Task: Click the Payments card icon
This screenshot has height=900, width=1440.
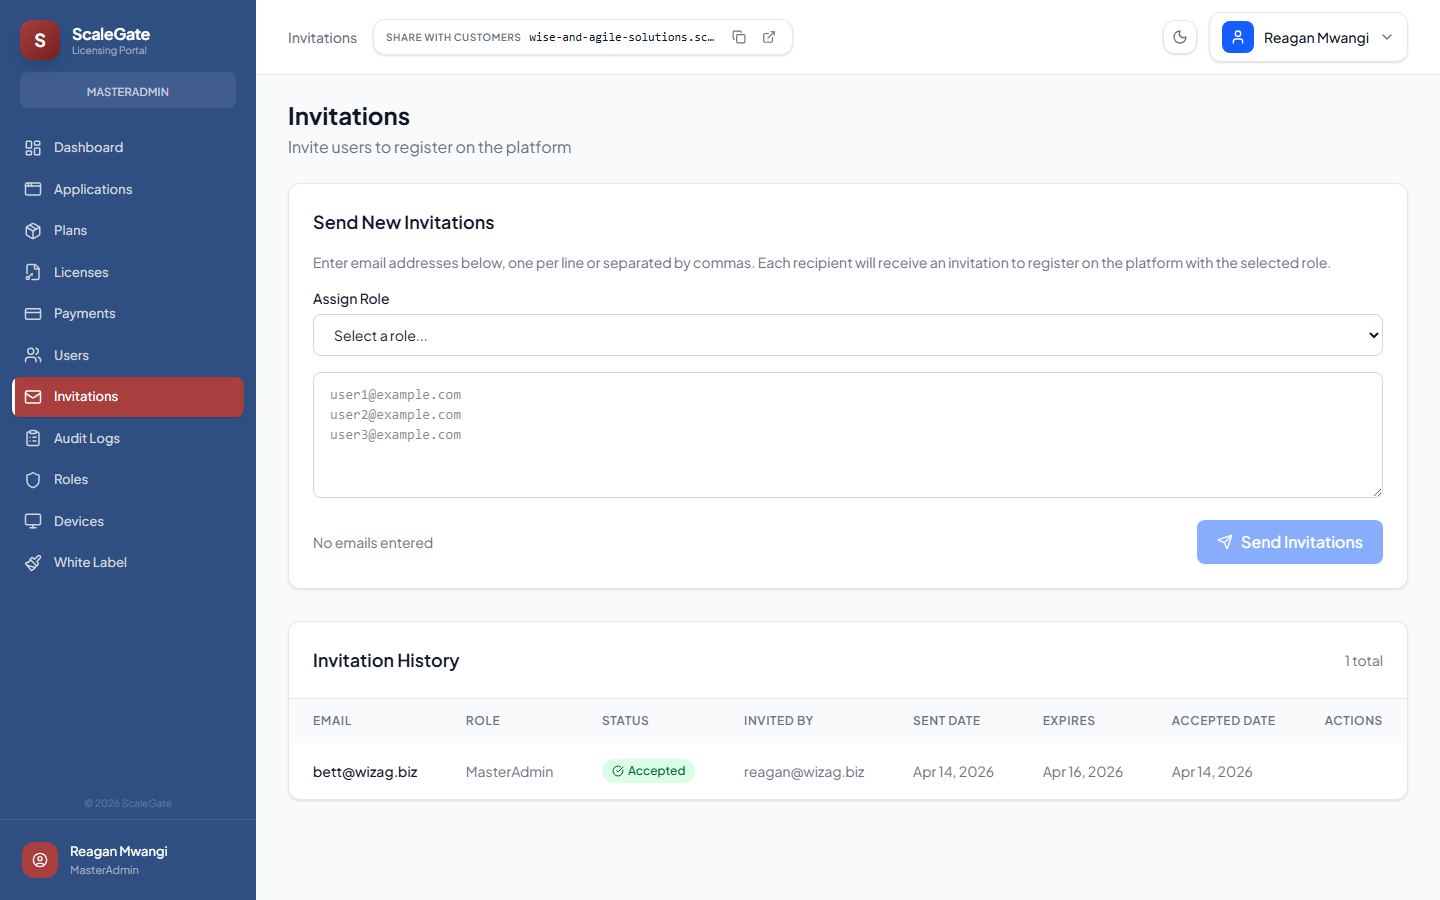Action: tap(33, 314)
